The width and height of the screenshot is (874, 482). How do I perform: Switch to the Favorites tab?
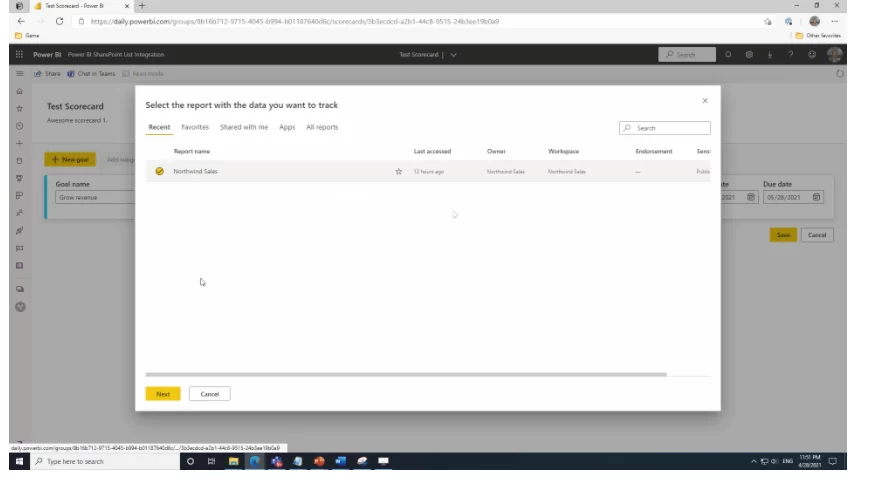195,127
